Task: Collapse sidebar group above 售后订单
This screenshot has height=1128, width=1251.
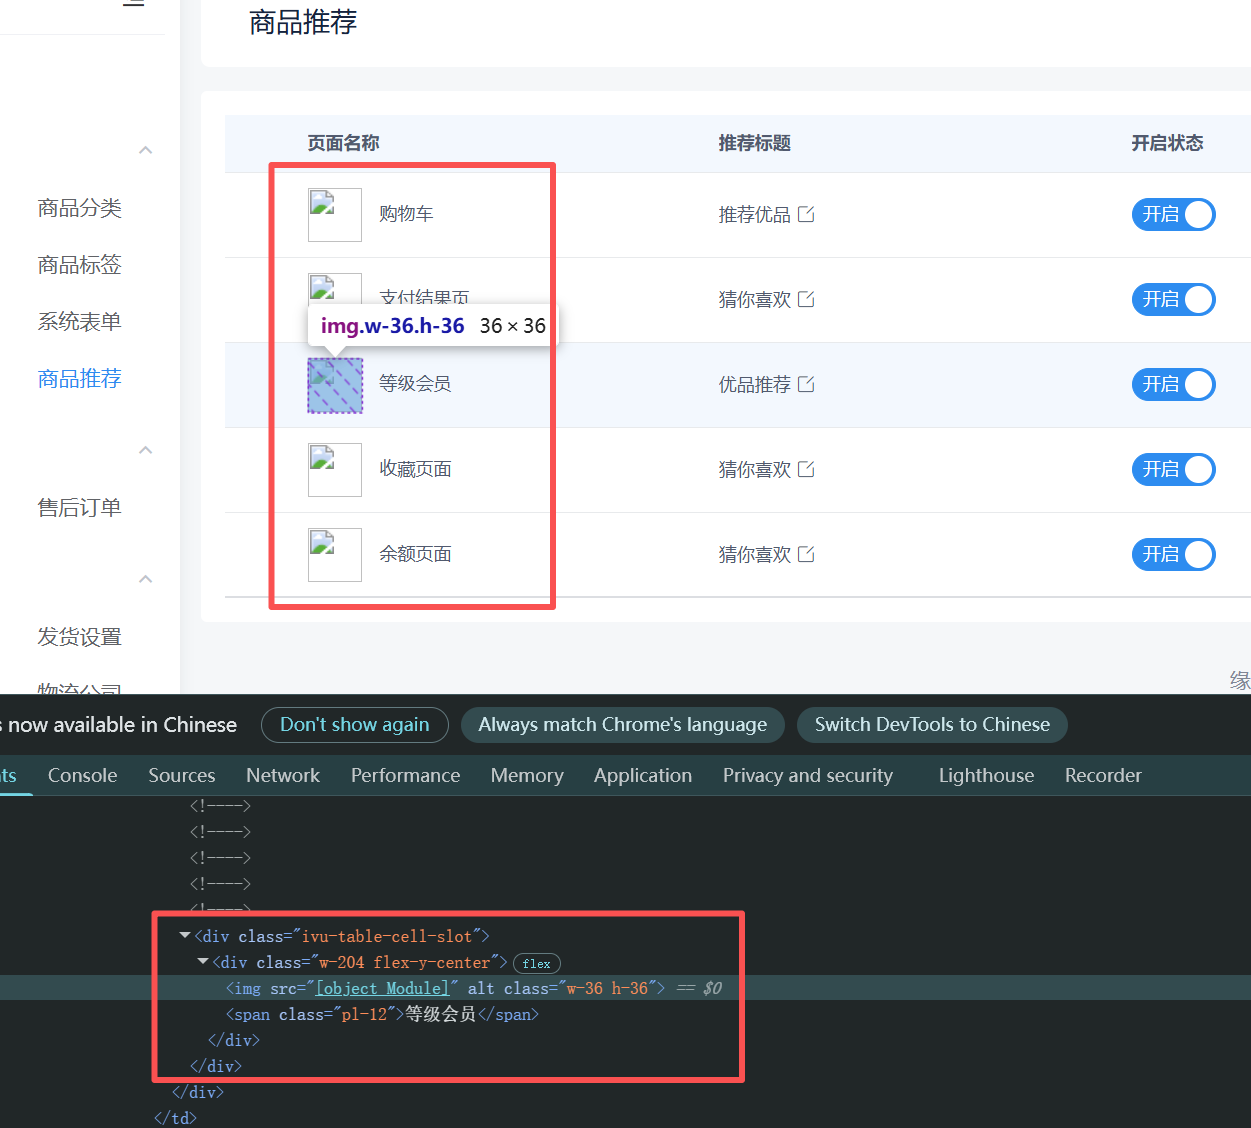Action: (146, 450)
